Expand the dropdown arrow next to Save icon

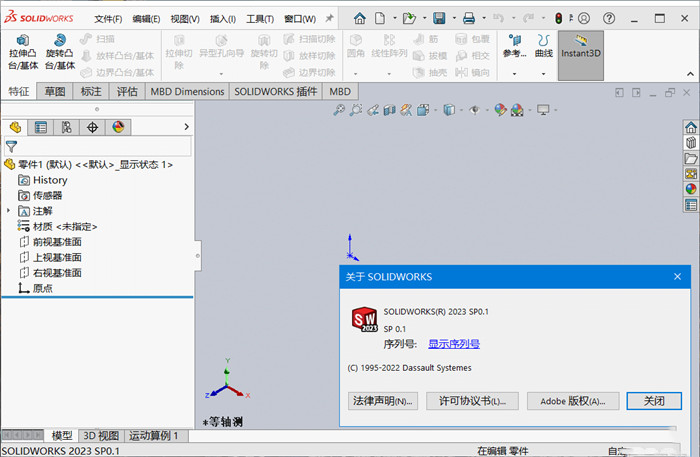(x=454, y=18)
